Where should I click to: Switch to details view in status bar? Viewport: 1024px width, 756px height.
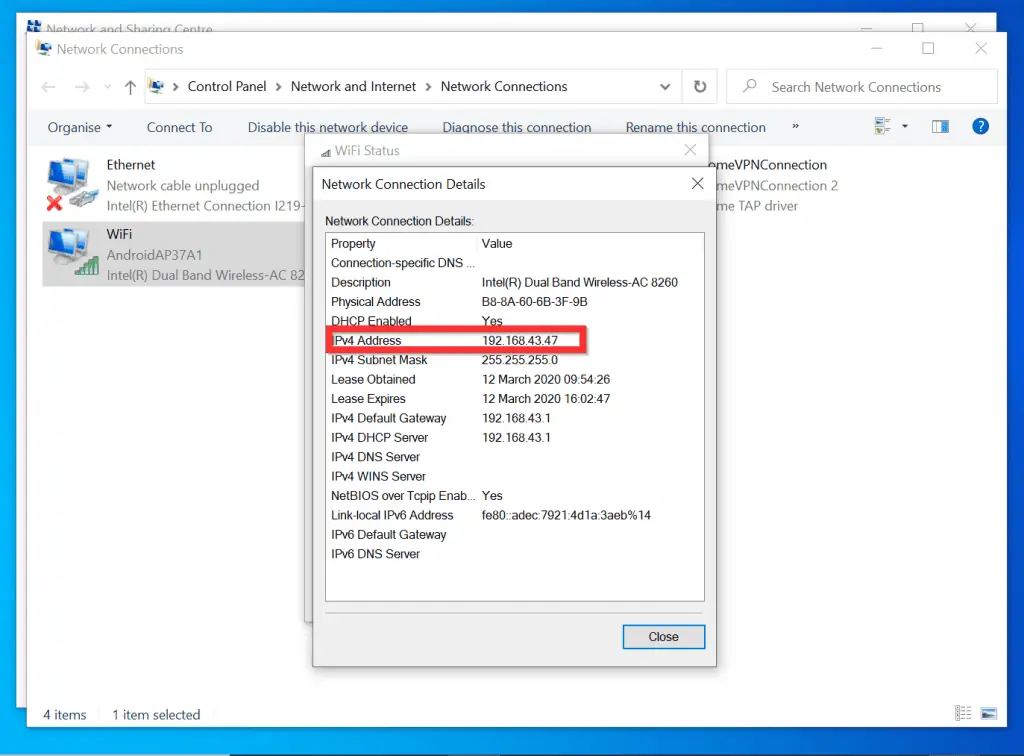click(962, 714)
